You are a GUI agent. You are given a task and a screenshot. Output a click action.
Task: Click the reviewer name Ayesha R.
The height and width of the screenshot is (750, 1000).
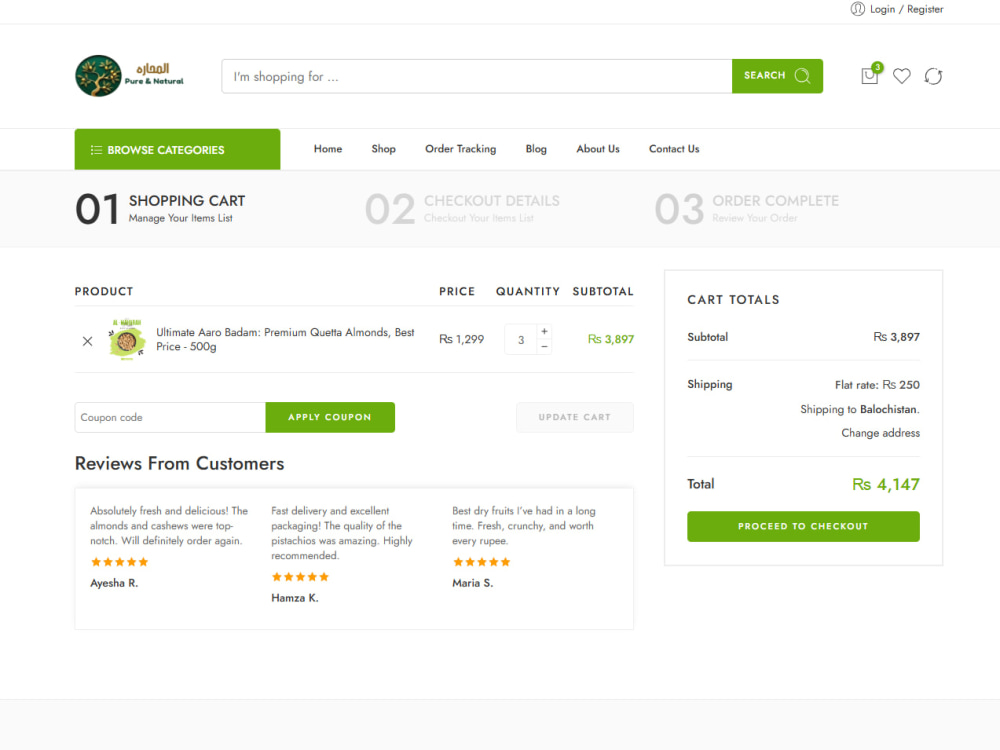pos(114,583)
